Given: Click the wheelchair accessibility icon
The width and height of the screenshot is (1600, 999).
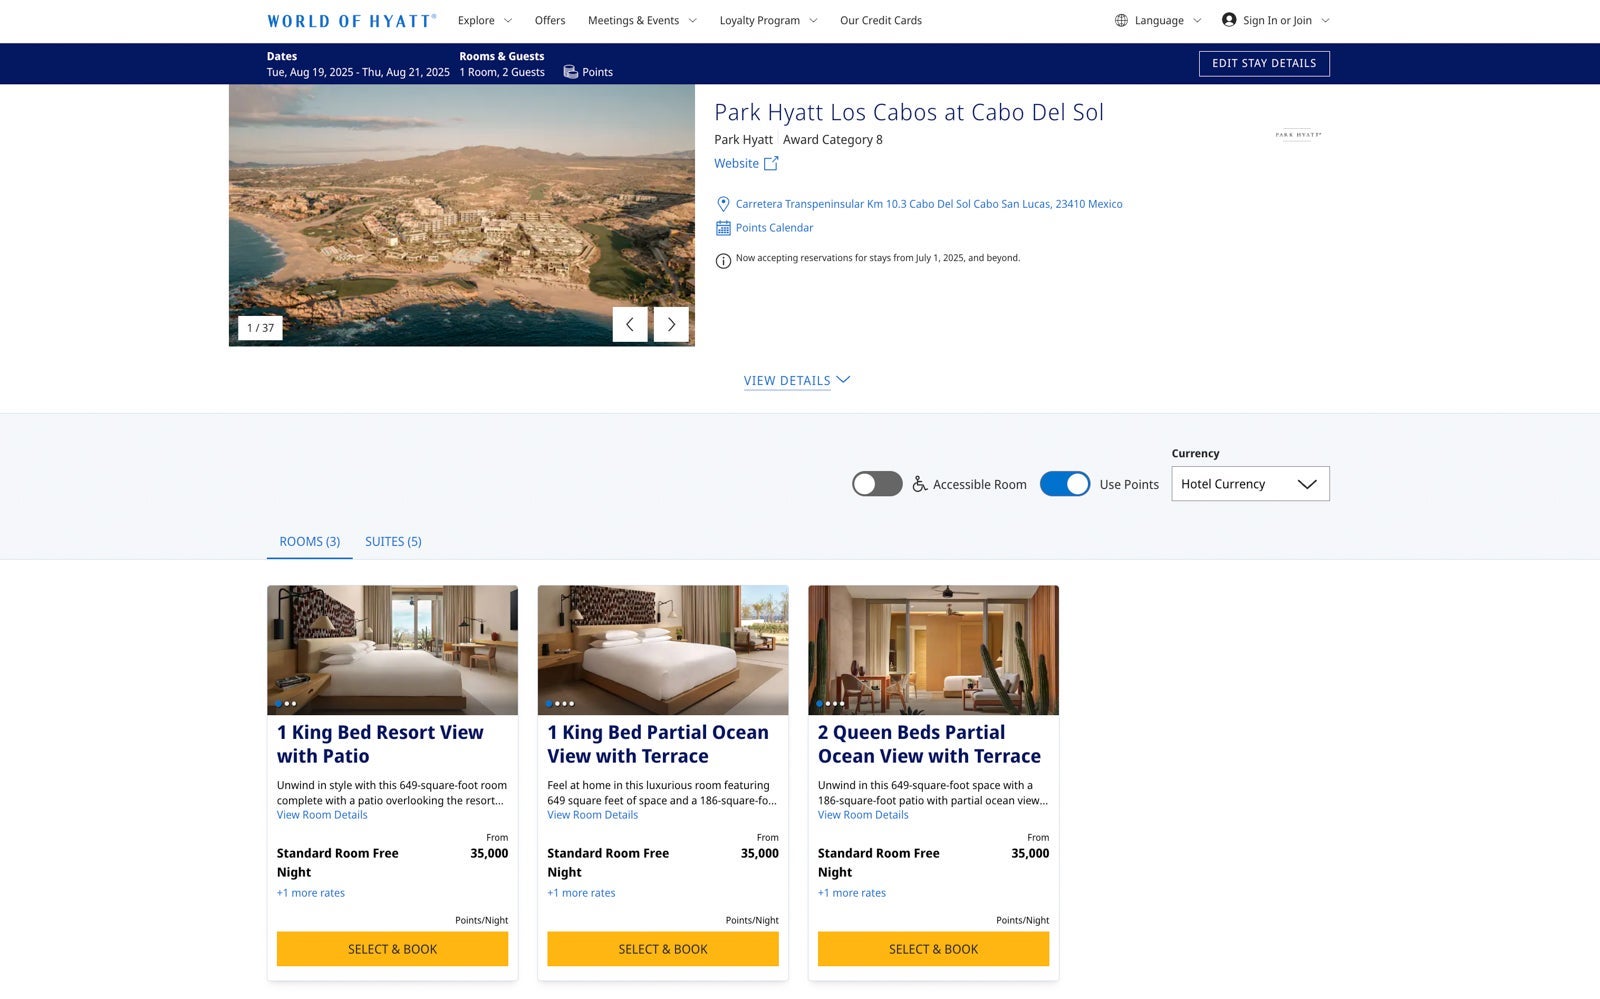Looking at the screenshot, I should (919, 484).
